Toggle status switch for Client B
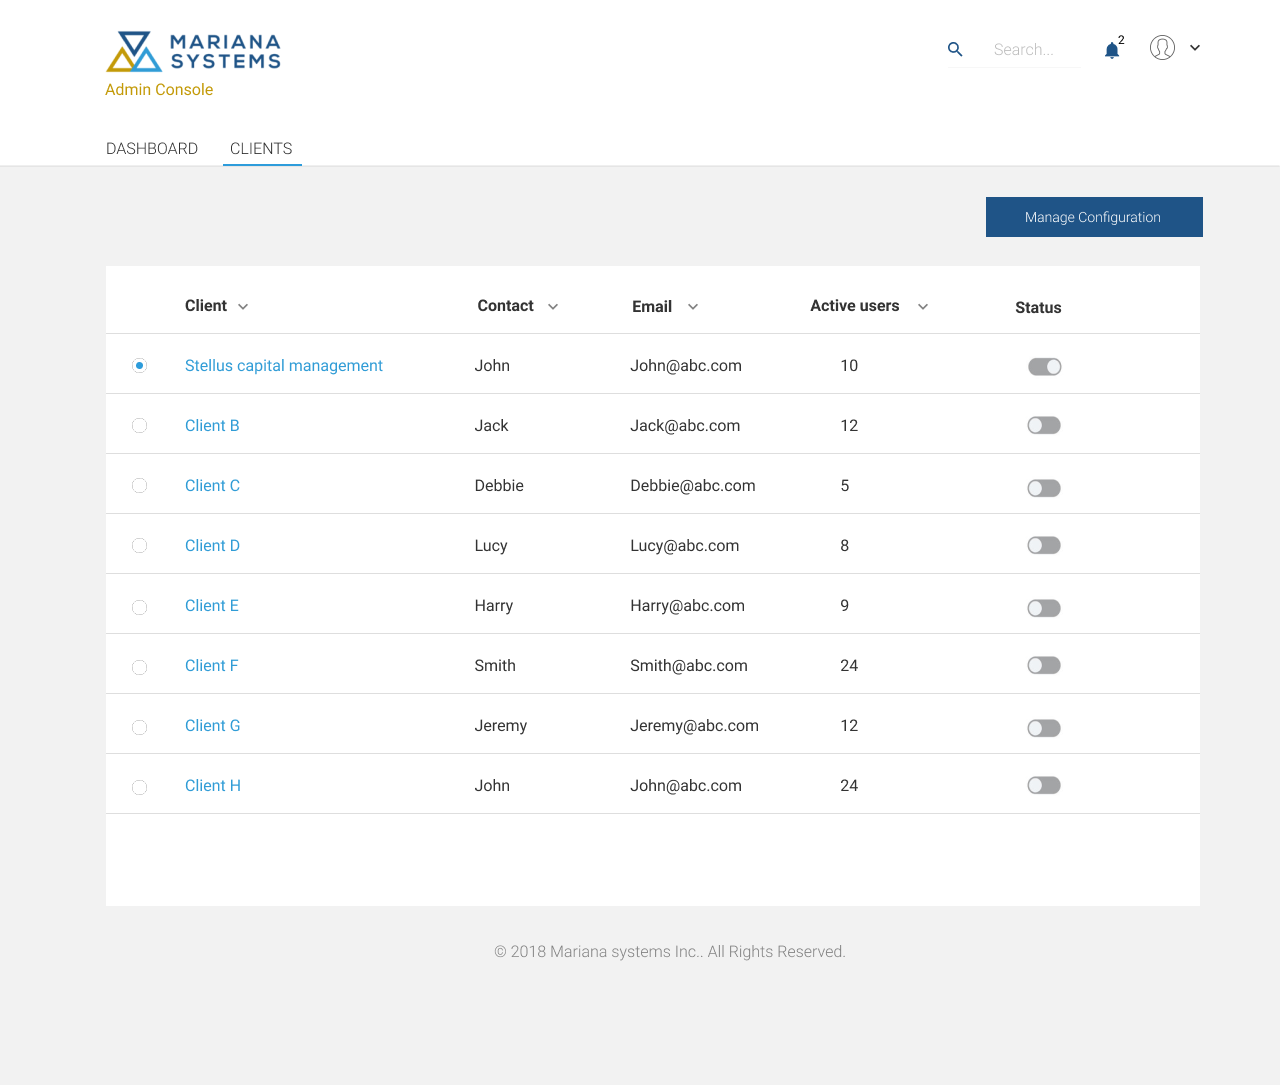Viewport: 1280px width, 1085px height. click(1044, 425)
